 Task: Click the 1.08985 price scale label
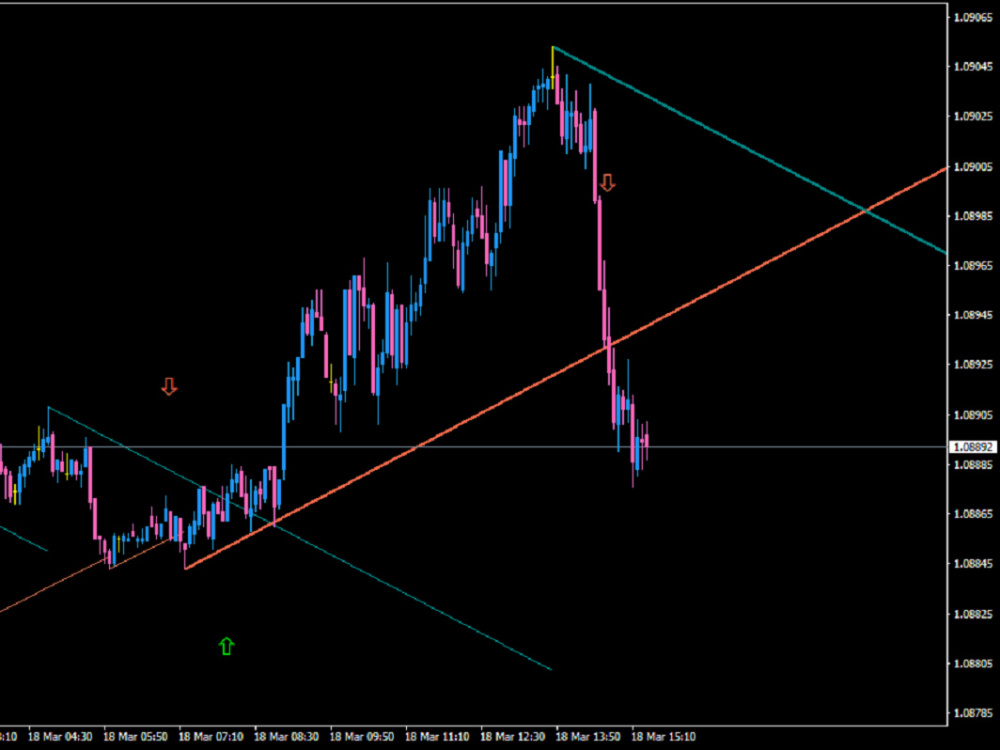pos(973,216)
